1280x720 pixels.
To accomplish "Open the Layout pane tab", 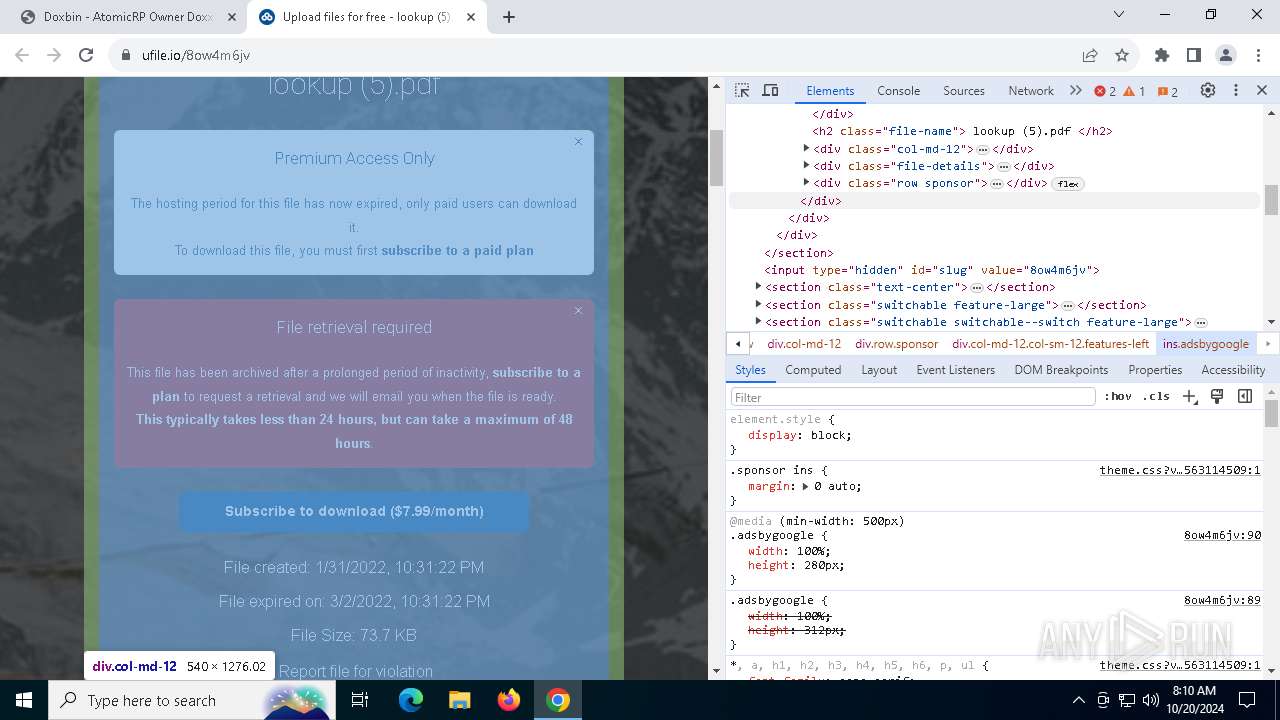I will (879, 370).
